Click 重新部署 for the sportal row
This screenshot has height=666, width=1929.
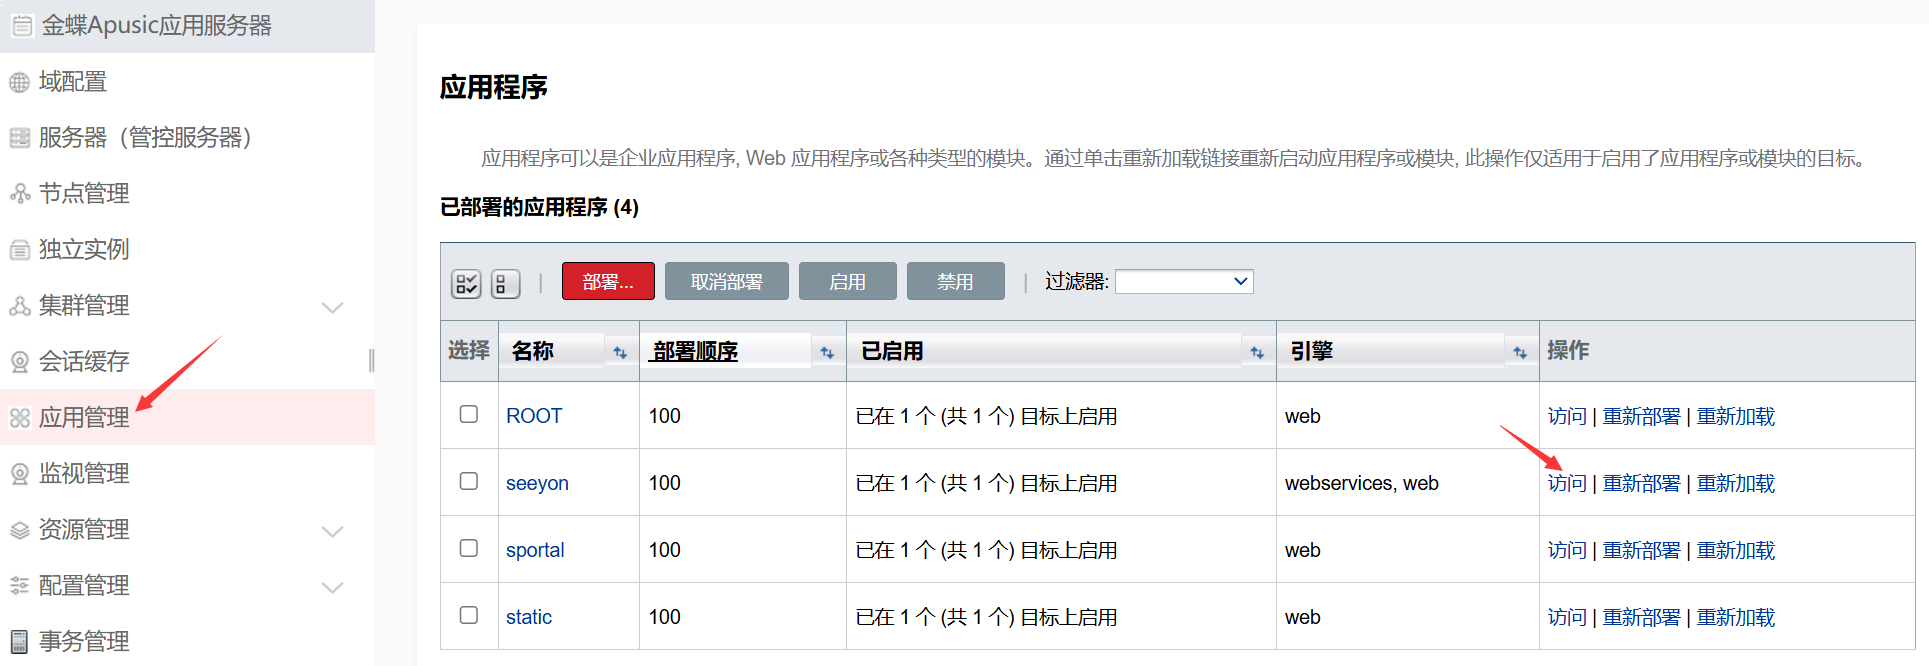click(x=1641, y=550)
